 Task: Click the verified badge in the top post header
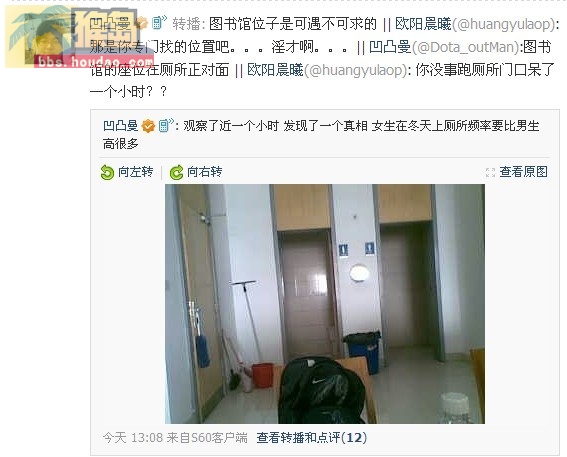pyautogui.click(x=141, y=24)
